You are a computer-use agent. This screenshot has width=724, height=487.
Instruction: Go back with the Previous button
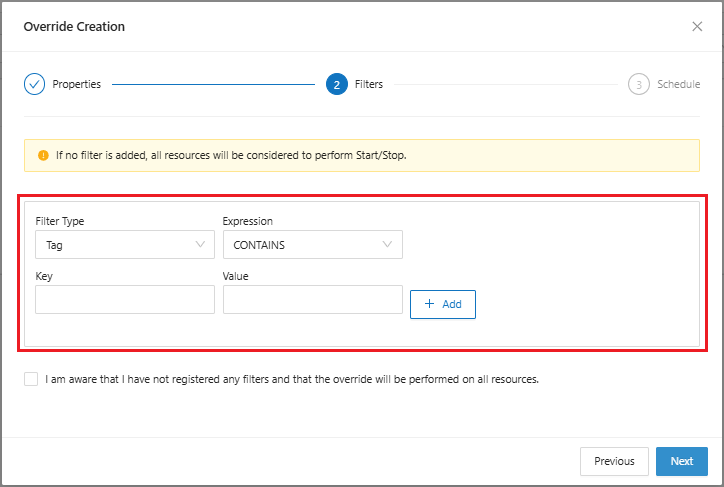click(614, 461)
